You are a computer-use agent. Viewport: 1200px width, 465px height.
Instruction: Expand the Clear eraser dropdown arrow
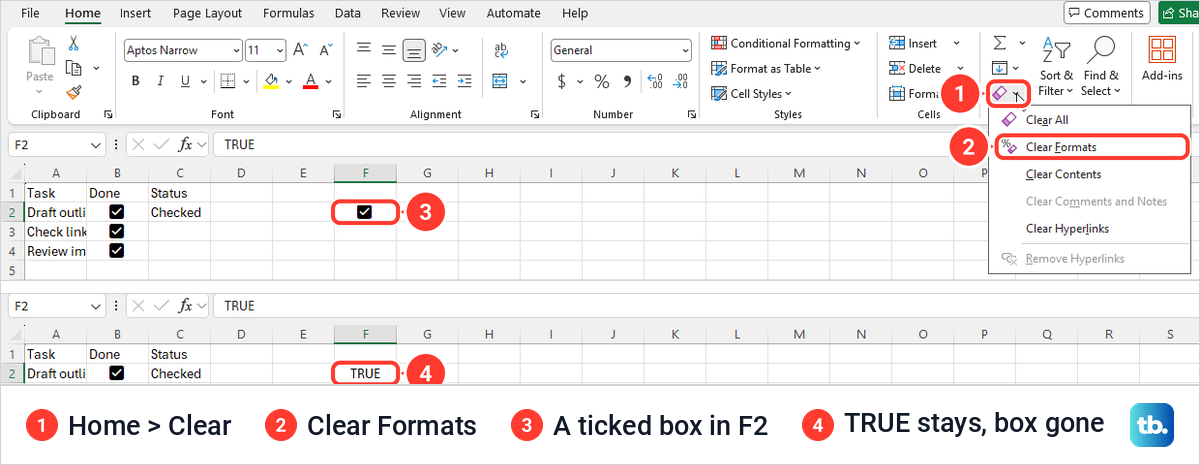tap(1017, 95)
